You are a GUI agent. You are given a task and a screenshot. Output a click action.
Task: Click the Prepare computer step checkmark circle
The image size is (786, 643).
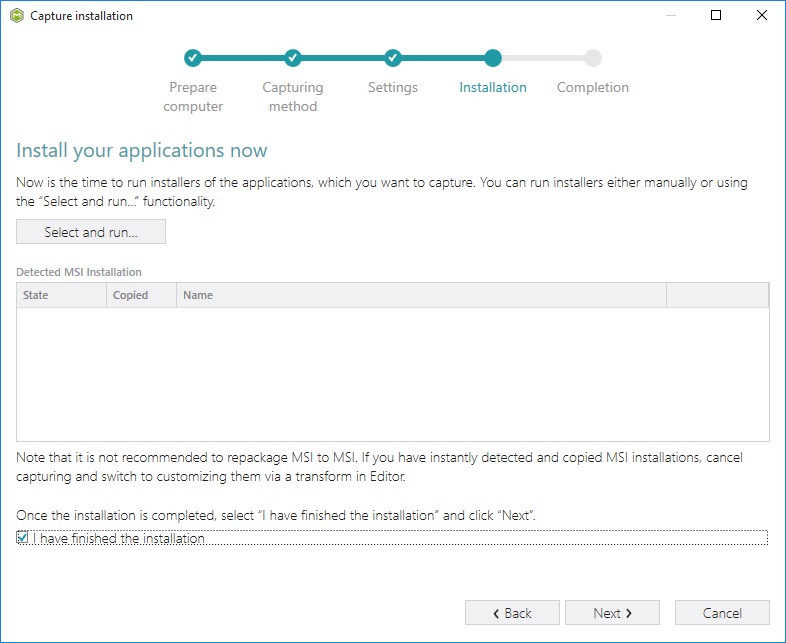click(x=192, y=58)
